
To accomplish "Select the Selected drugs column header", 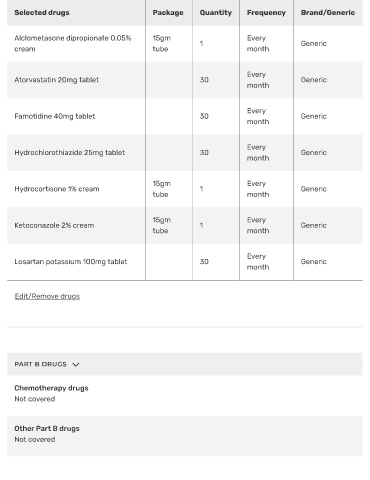I will coord(42,13).
